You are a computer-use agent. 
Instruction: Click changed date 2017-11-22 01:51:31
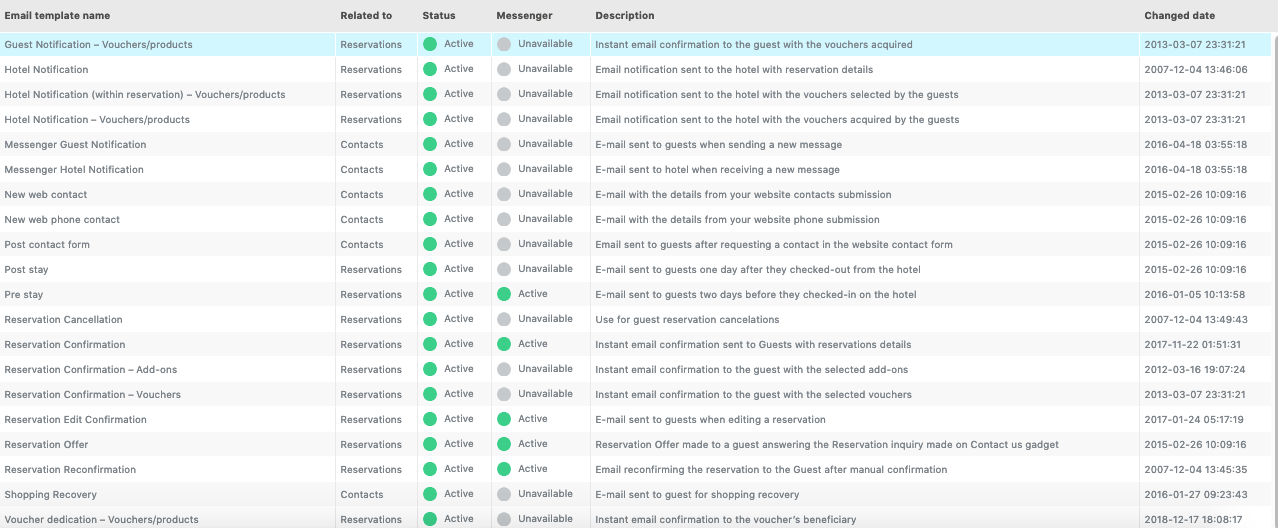pyautogui.click(x=1195, y=344)
